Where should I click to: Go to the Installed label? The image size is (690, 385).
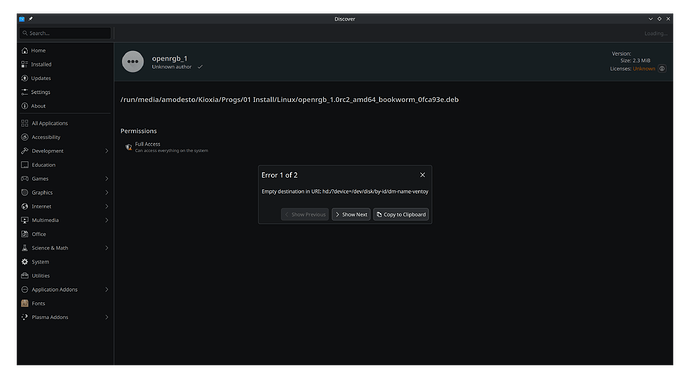coord(41,64)
